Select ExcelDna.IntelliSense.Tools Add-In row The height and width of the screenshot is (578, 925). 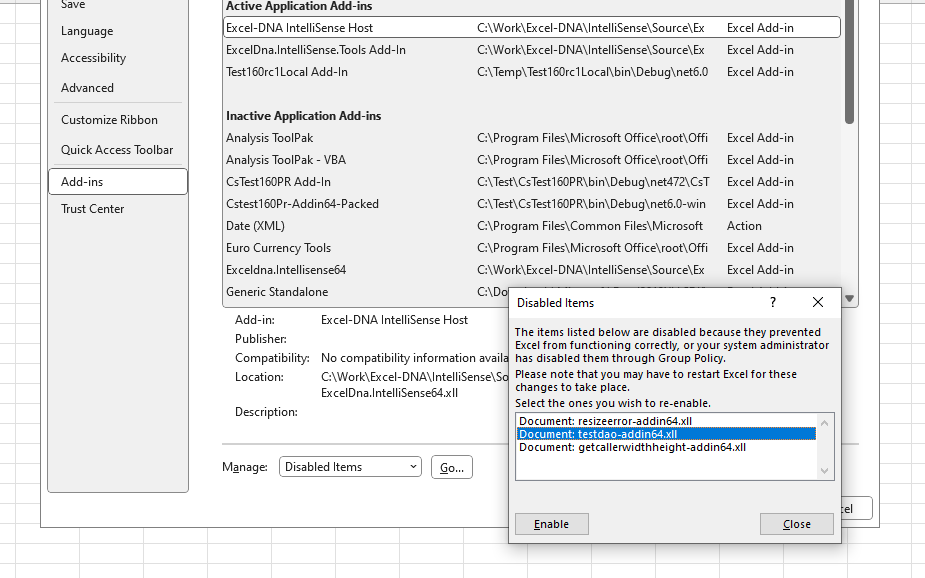pyautogui.click(x=532, y=50)
